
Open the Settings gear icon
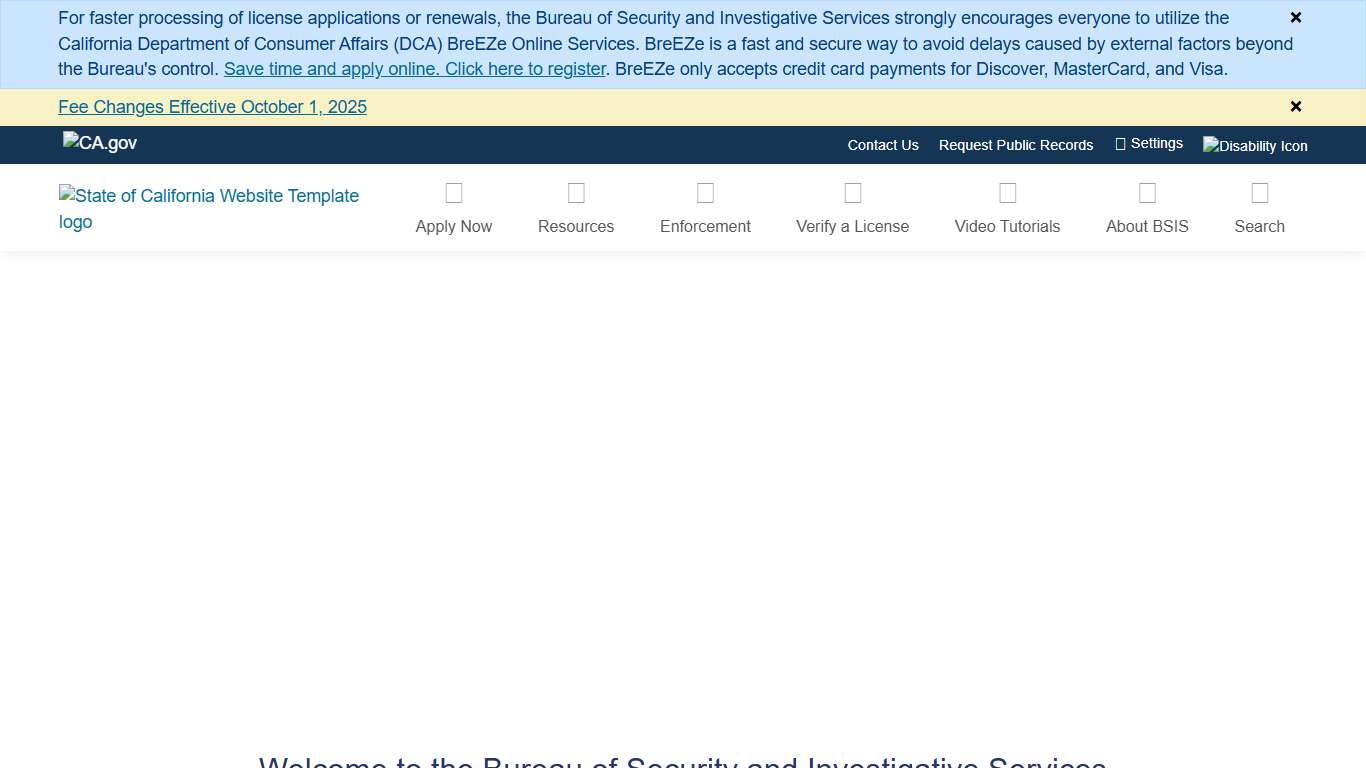point(1118,143)
